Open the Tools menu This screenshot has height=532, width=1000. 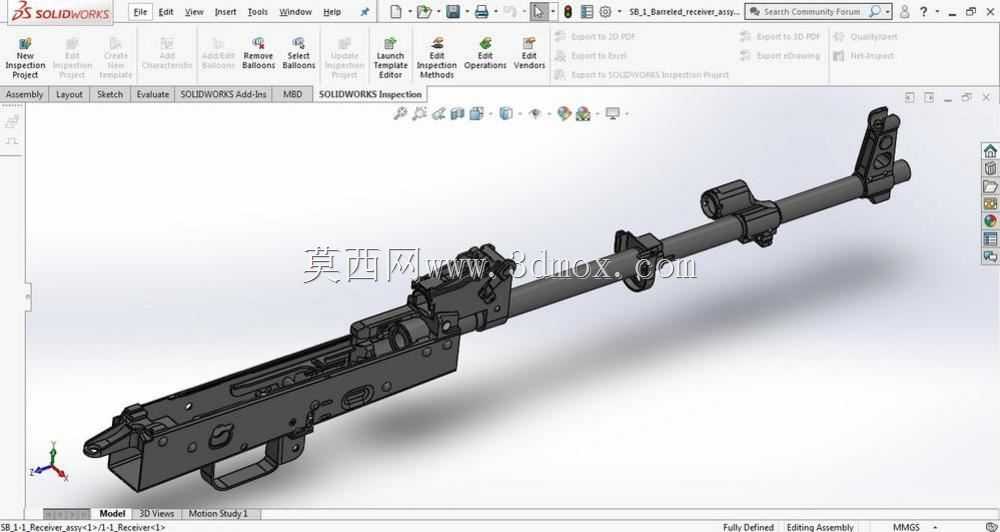coord(258,11)
